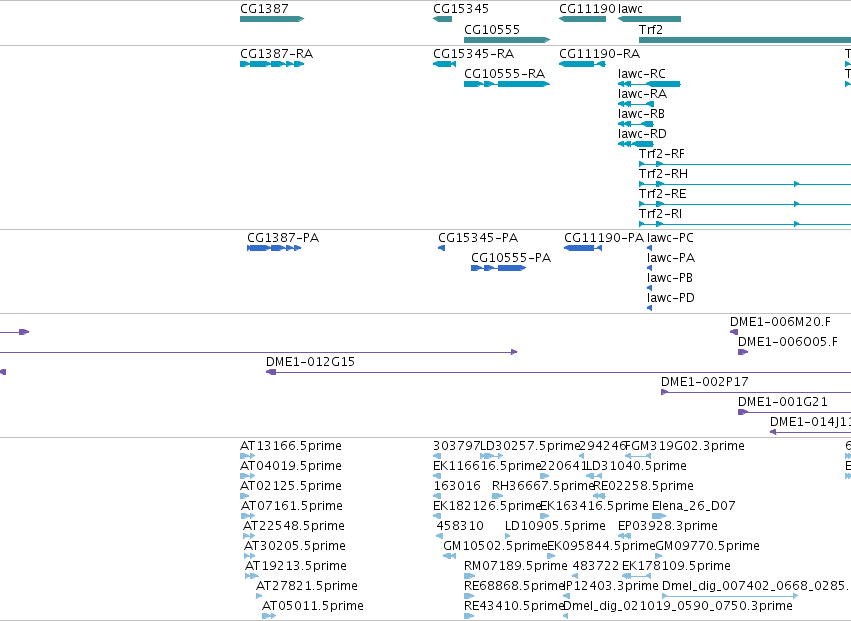Image resolution: width=851 pixels, height=621 pixels.
Task: Click the RM07189.5prime EST label
Action: click(x=516, y=566)
